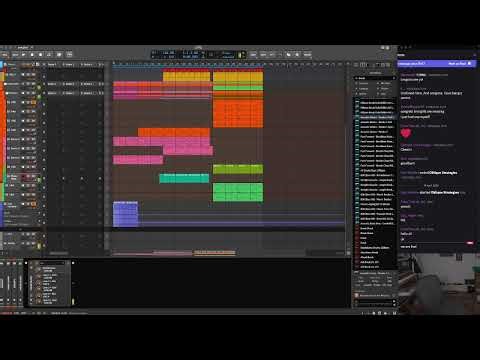Screen dimensions: 480x360
Task: Click the play position display in transport
Action: [191, 53]
